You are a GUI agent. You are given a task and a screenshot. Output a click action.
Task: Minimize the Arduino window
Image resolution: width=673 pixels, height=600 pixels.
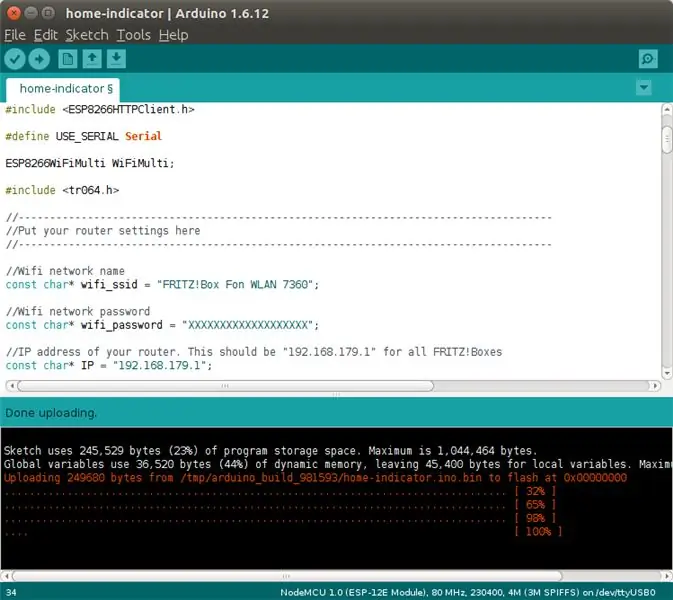pyautogui.click(x=30, y=13)
